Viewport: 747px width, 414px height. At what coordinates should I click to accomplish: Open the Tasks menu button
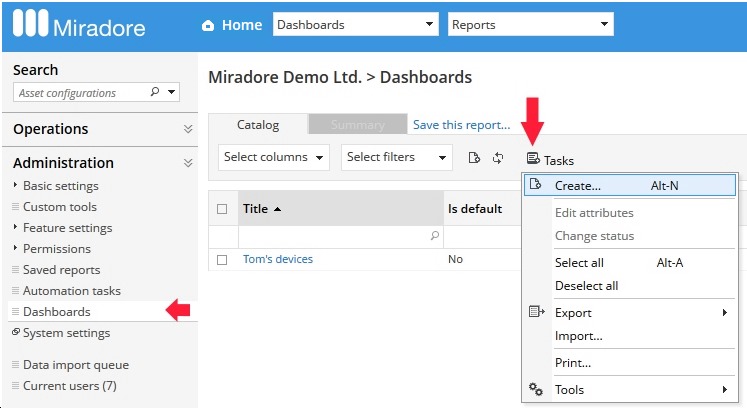click(550, 160)
